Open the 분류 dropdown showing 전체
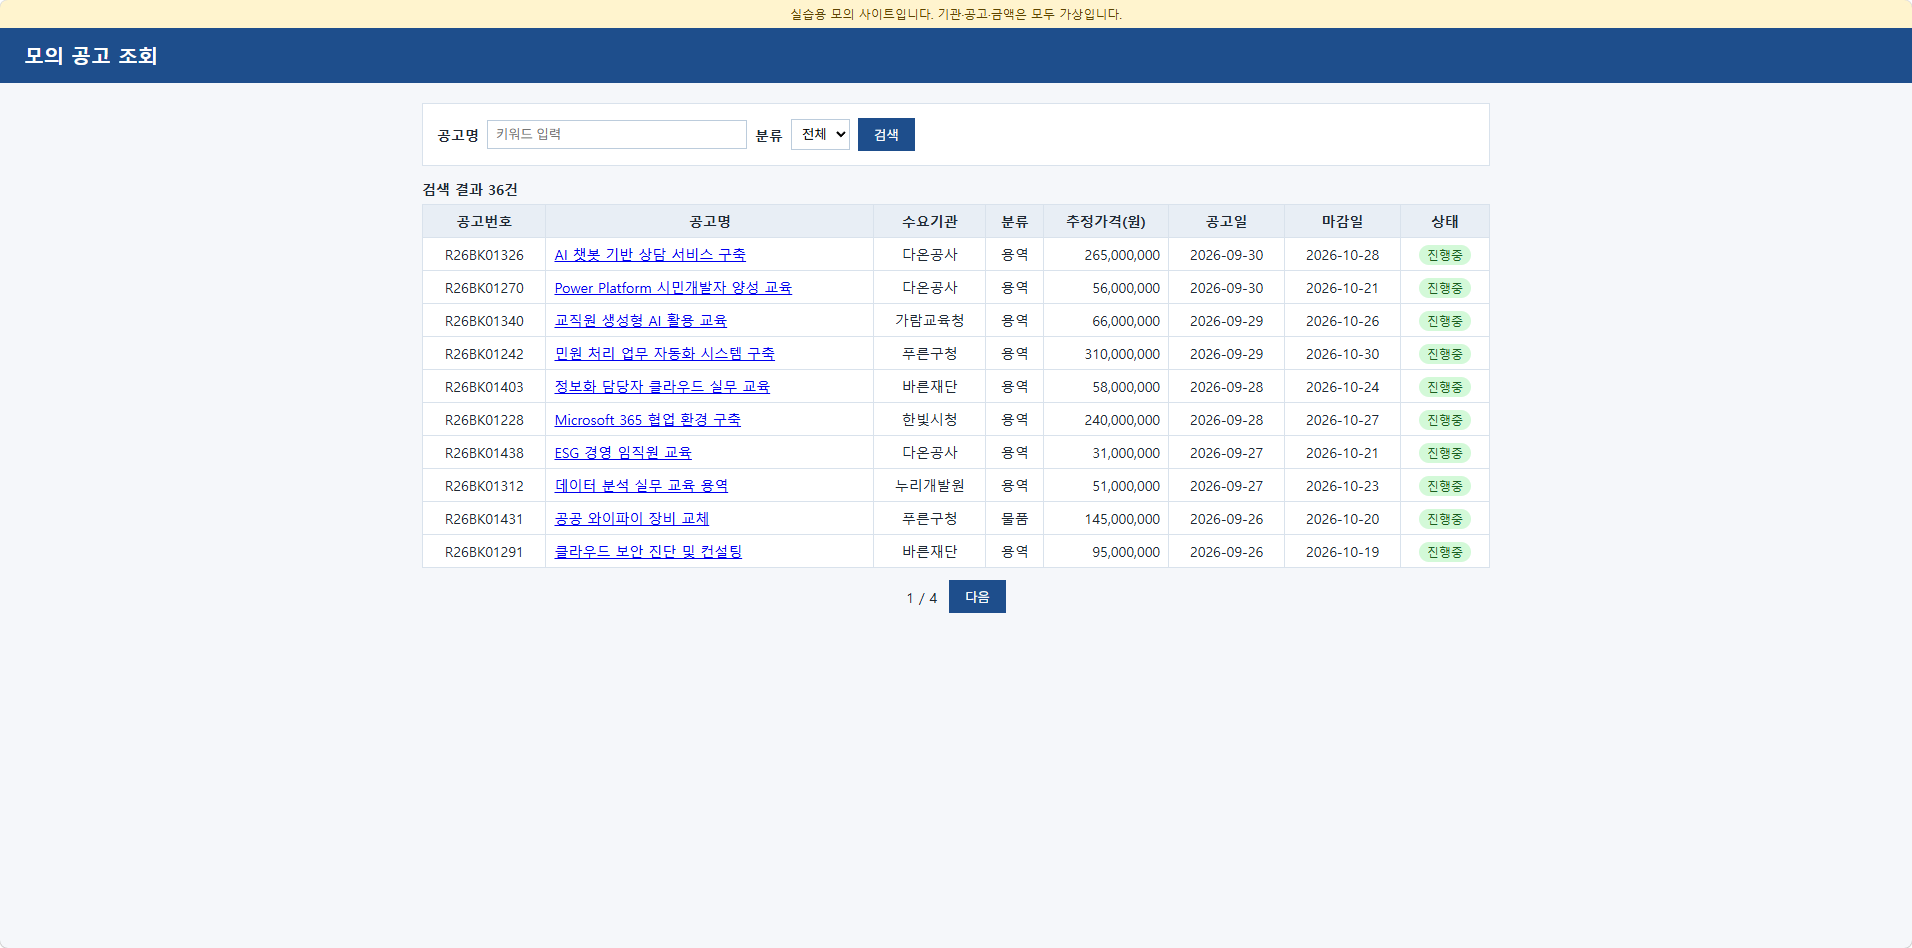The width and height of the screenshot is (1912, 948). pyautogui.click(x=820, y=134)
